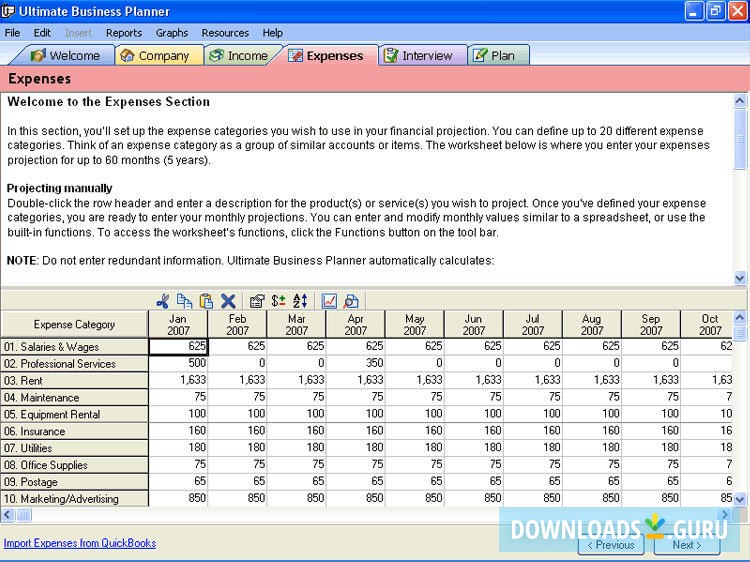
Task: Click Postage Feb 2007 cell 65
Action: pos(237,481)
